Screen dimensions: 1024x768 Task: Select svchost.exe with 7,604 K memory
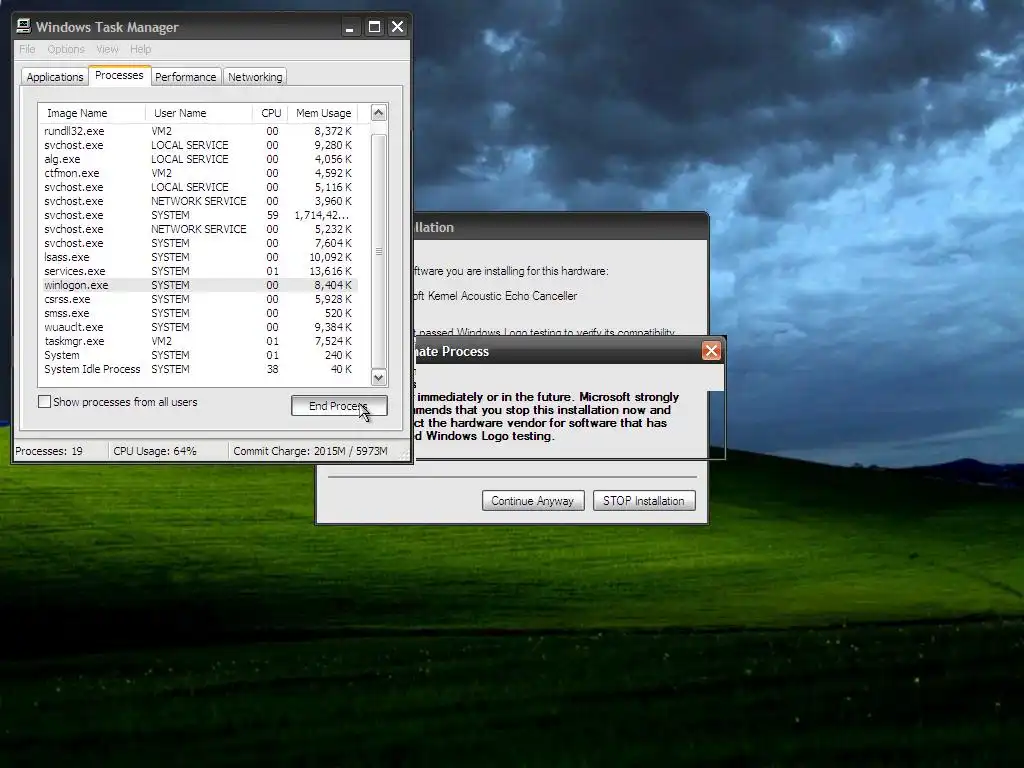[199, 244]
